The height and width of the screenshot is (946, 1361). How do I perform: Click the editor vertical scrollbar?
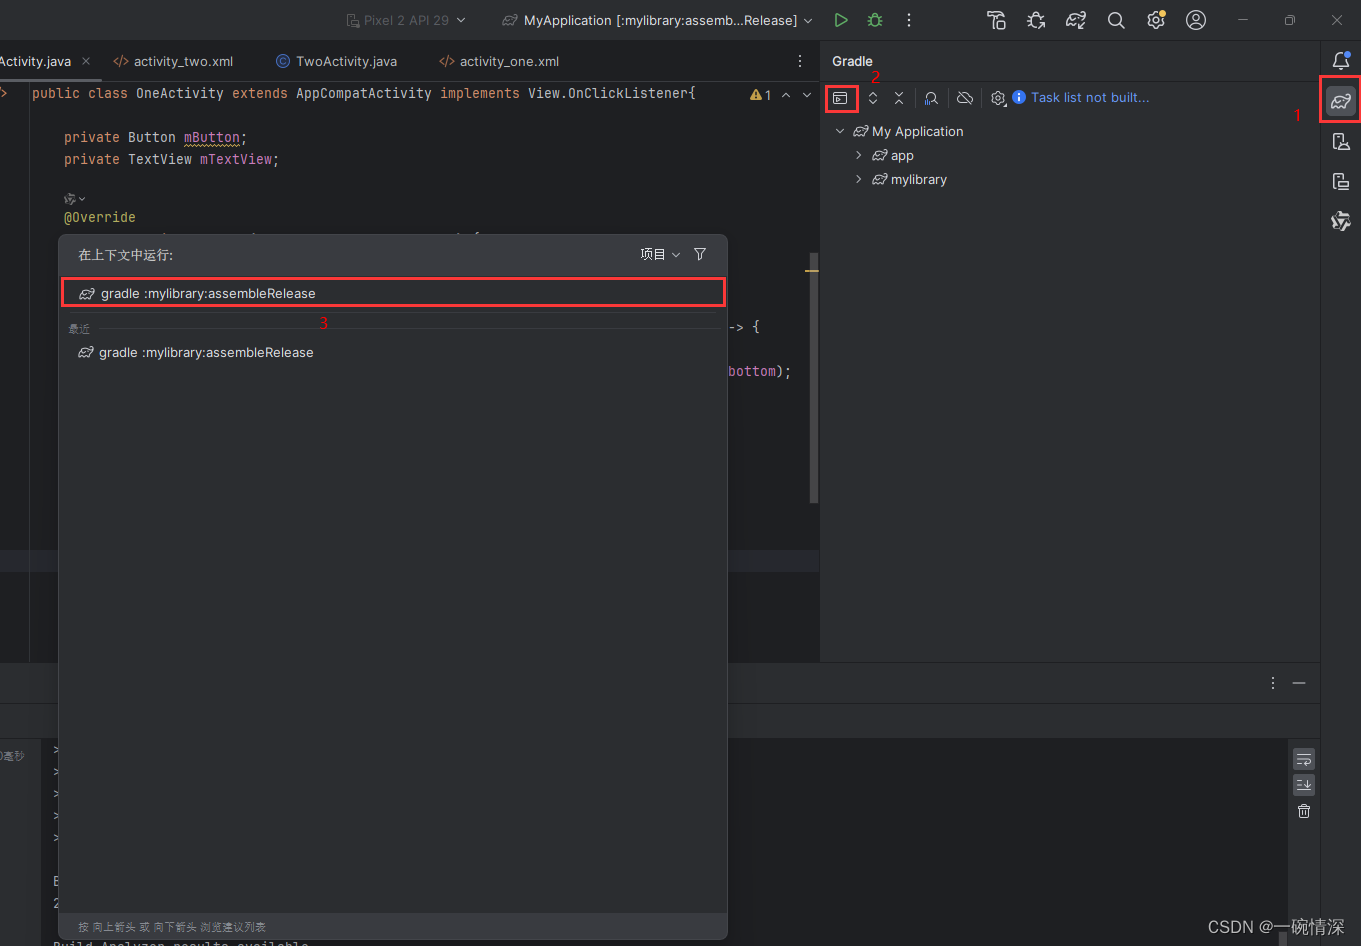(x=813, y=378)
